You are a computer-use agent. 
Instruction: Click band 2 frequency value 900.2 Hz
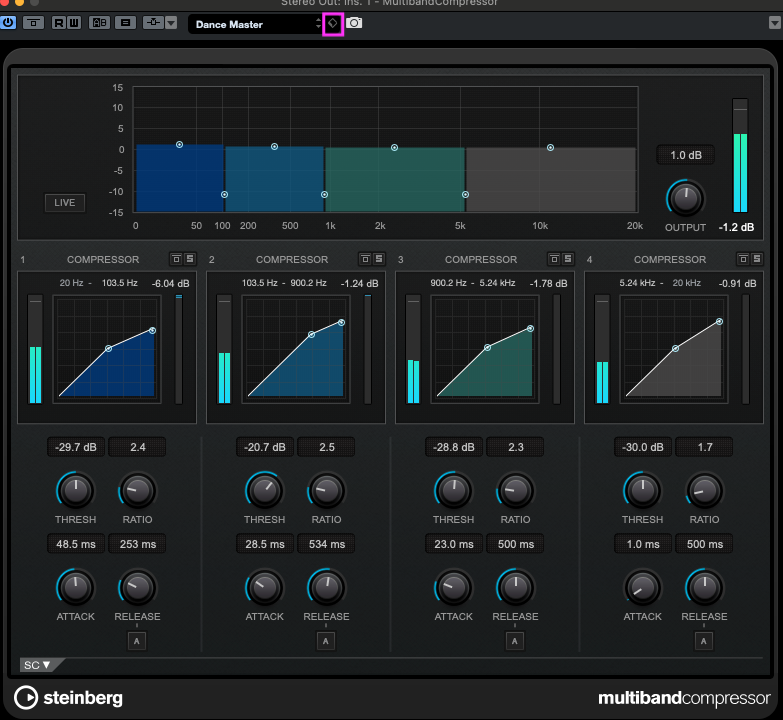(x=309, y=283)
